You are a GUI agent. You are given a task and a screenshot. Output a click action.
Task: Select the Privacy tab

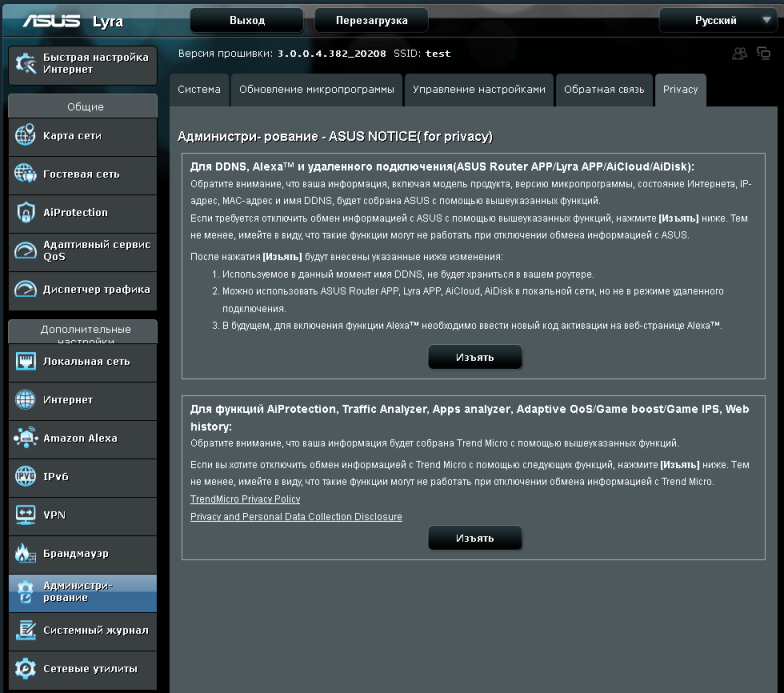tap(680, 90)
